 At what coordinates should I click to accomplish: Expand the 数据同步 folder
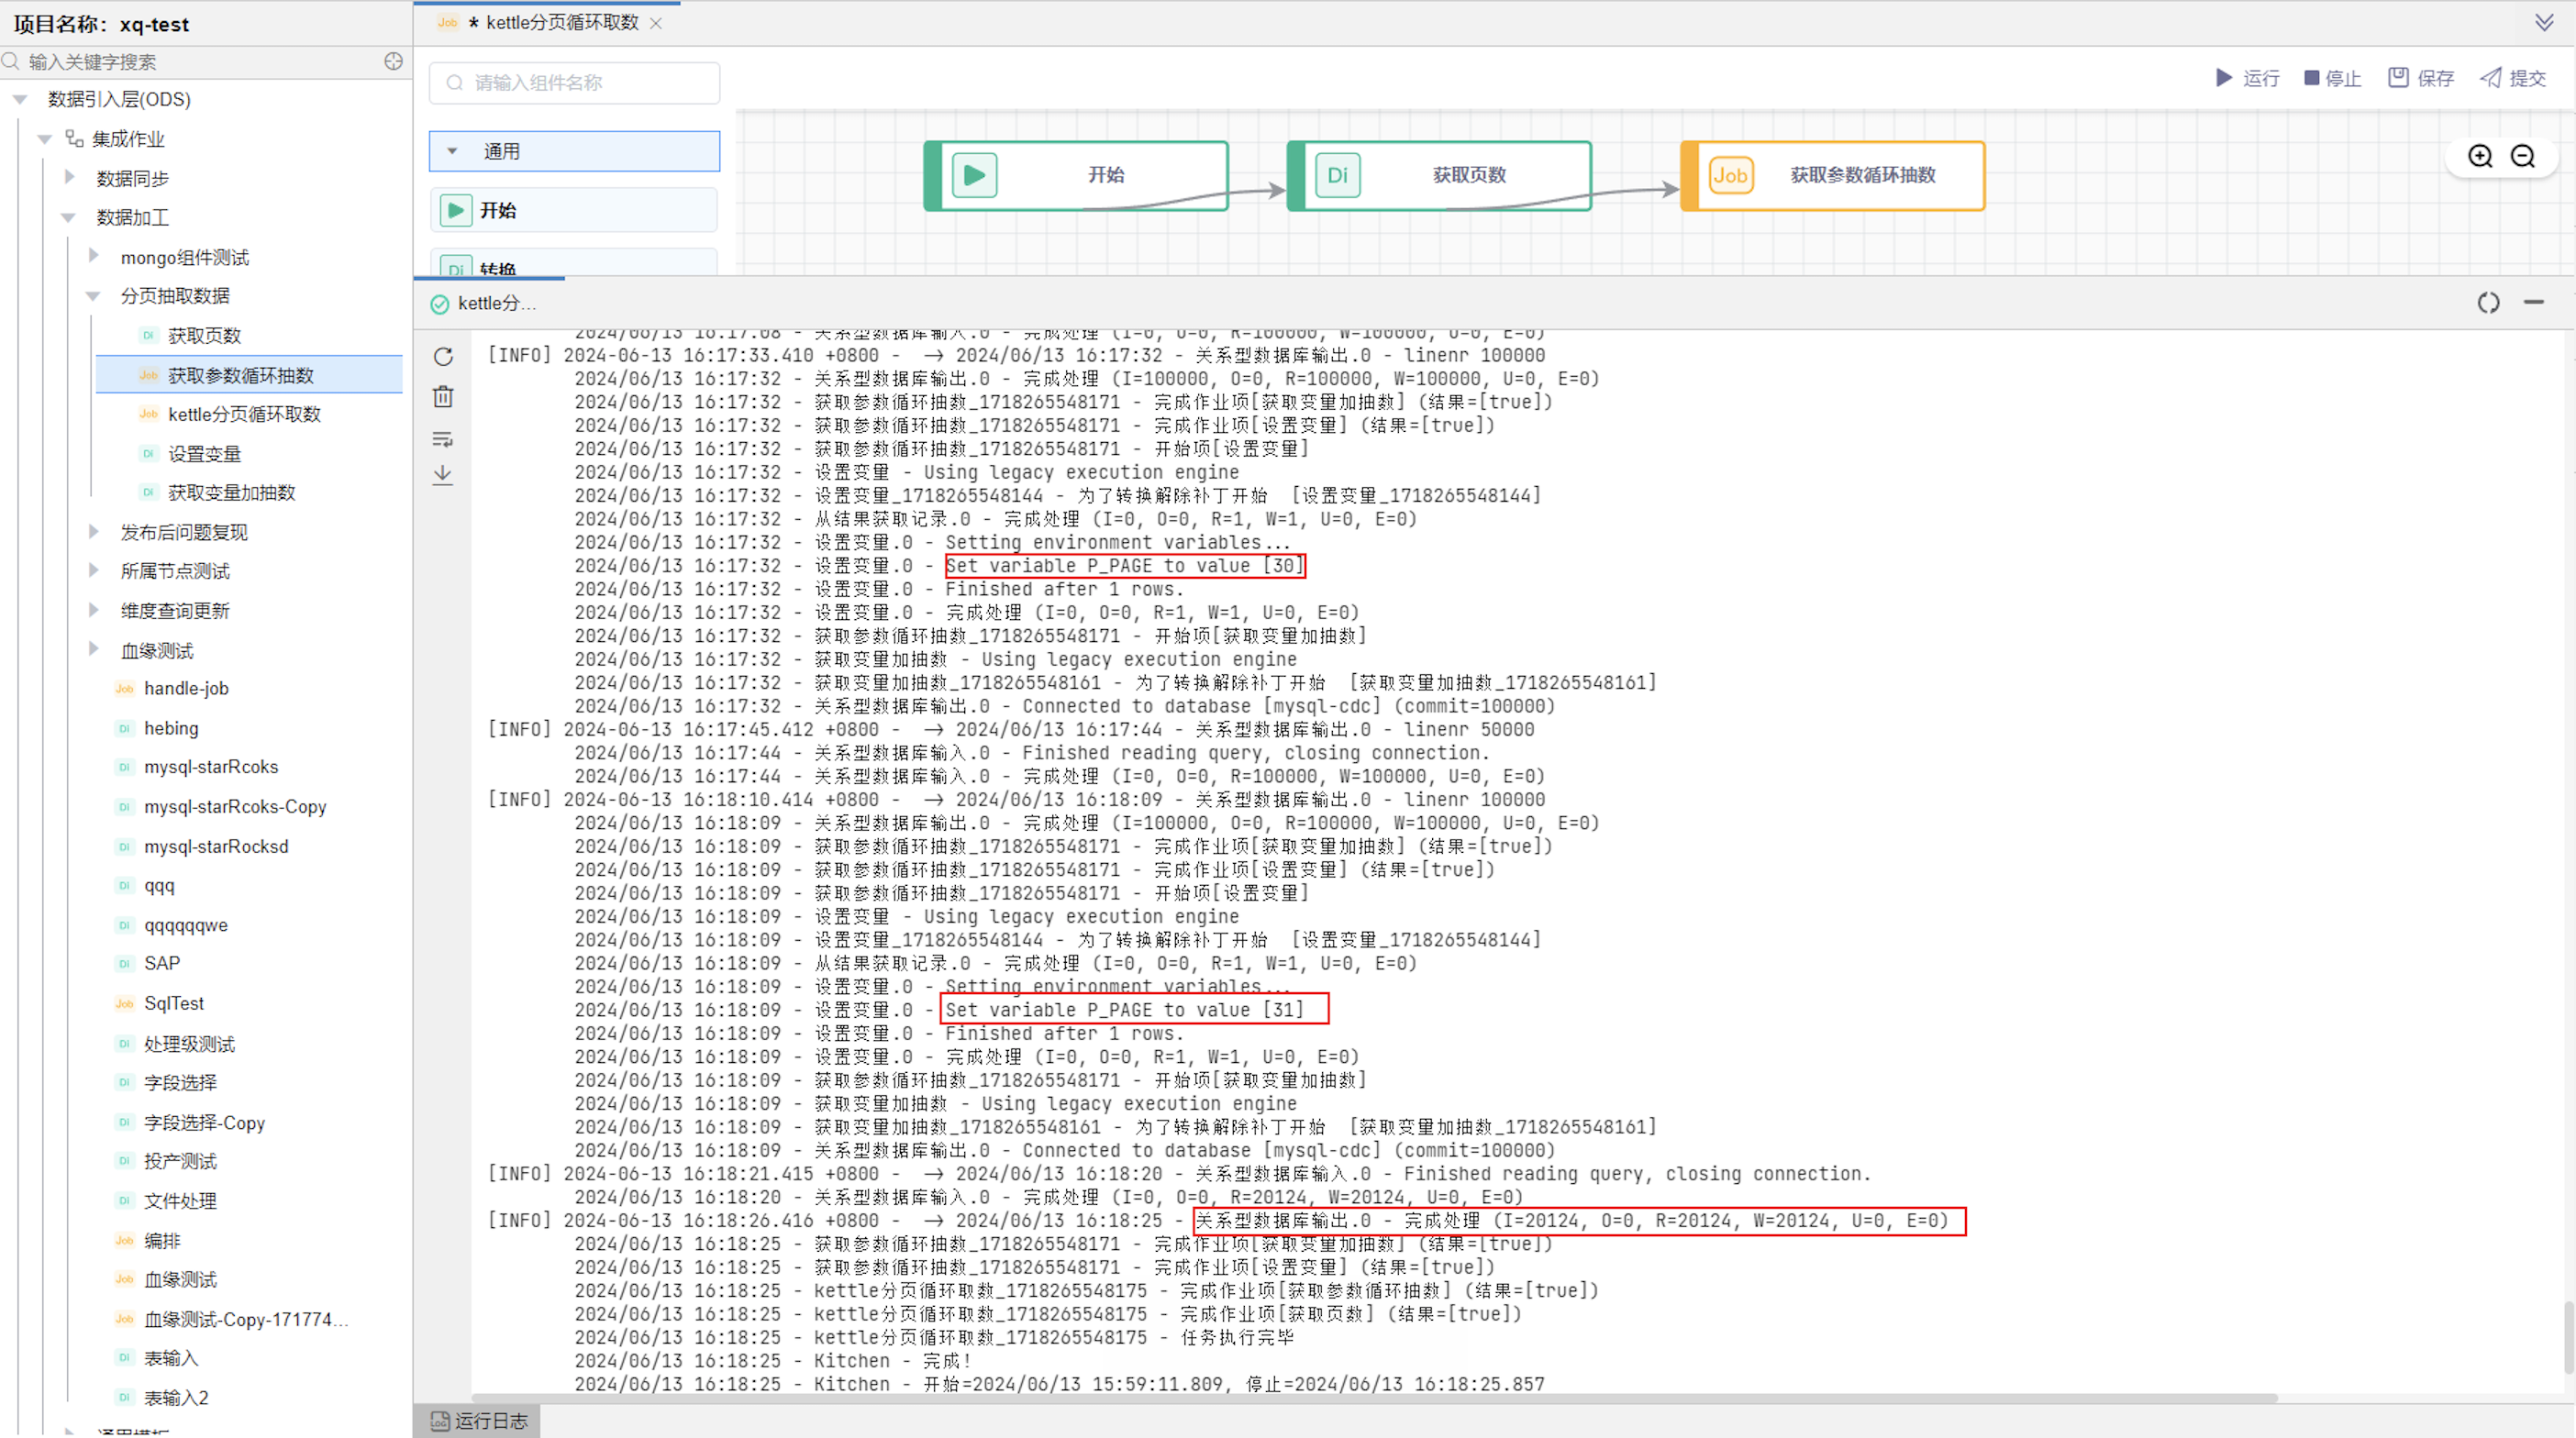click(x=69, y=178)
